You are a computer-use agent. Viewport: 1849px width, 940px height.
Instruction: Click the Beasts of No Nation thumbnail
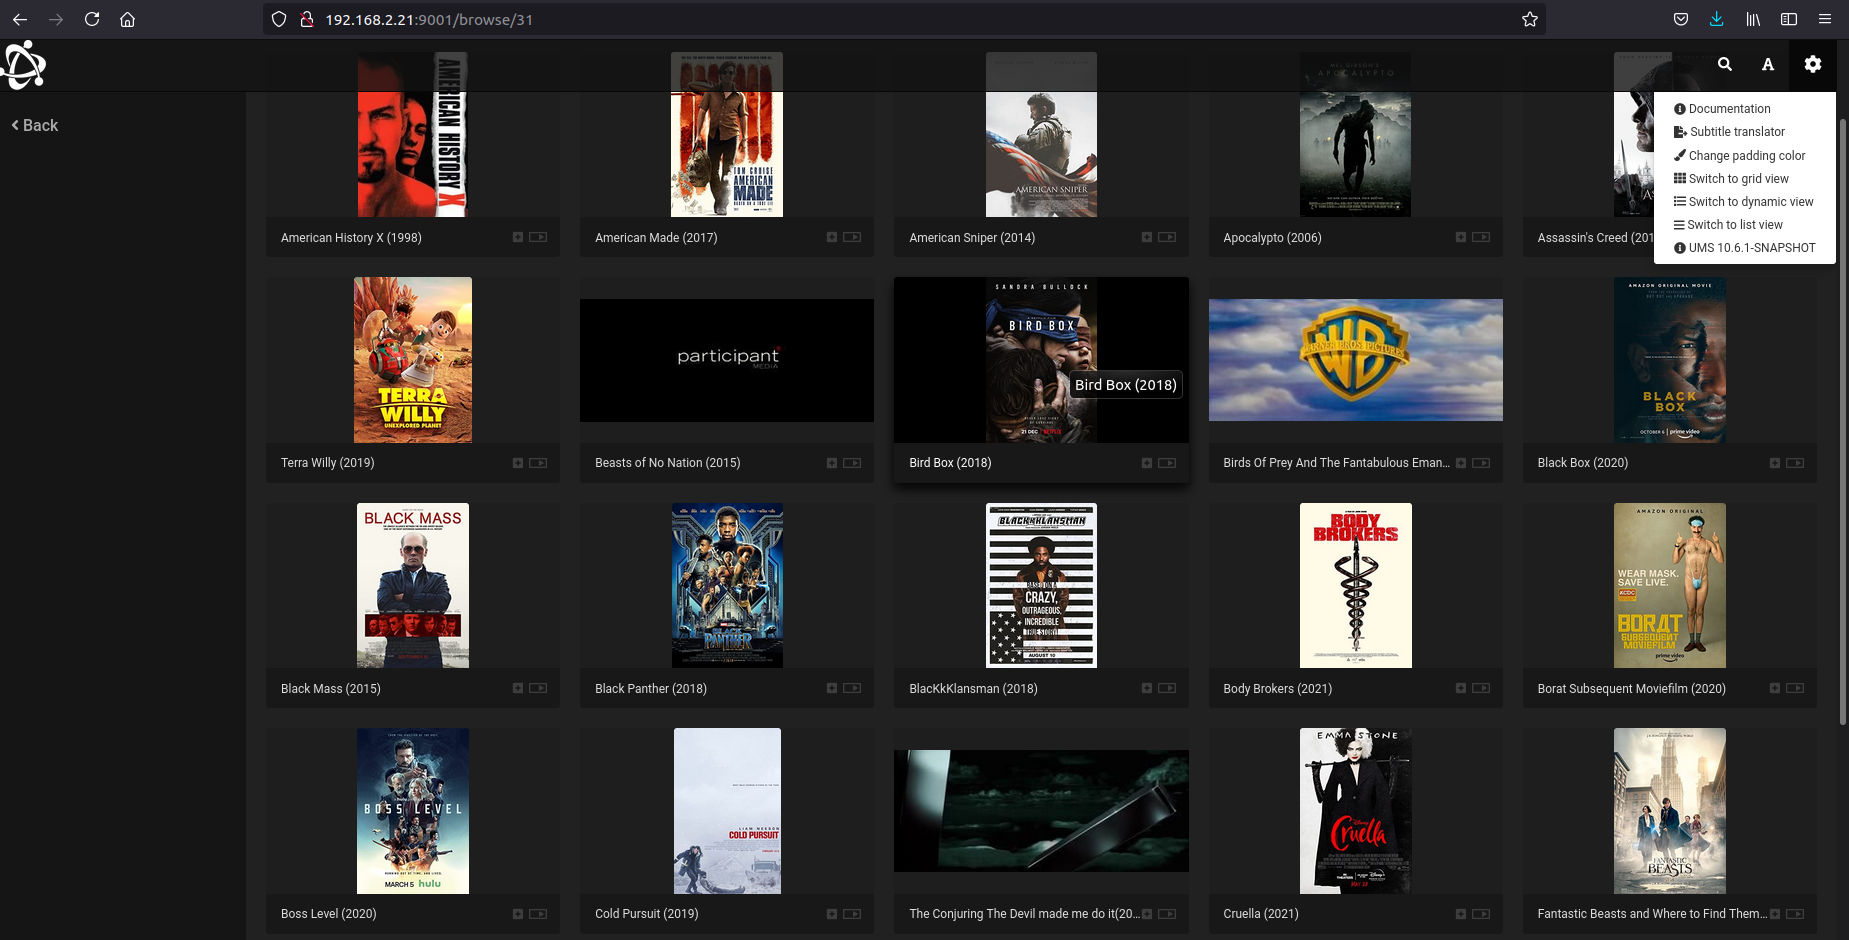click(x=727, y=360)
